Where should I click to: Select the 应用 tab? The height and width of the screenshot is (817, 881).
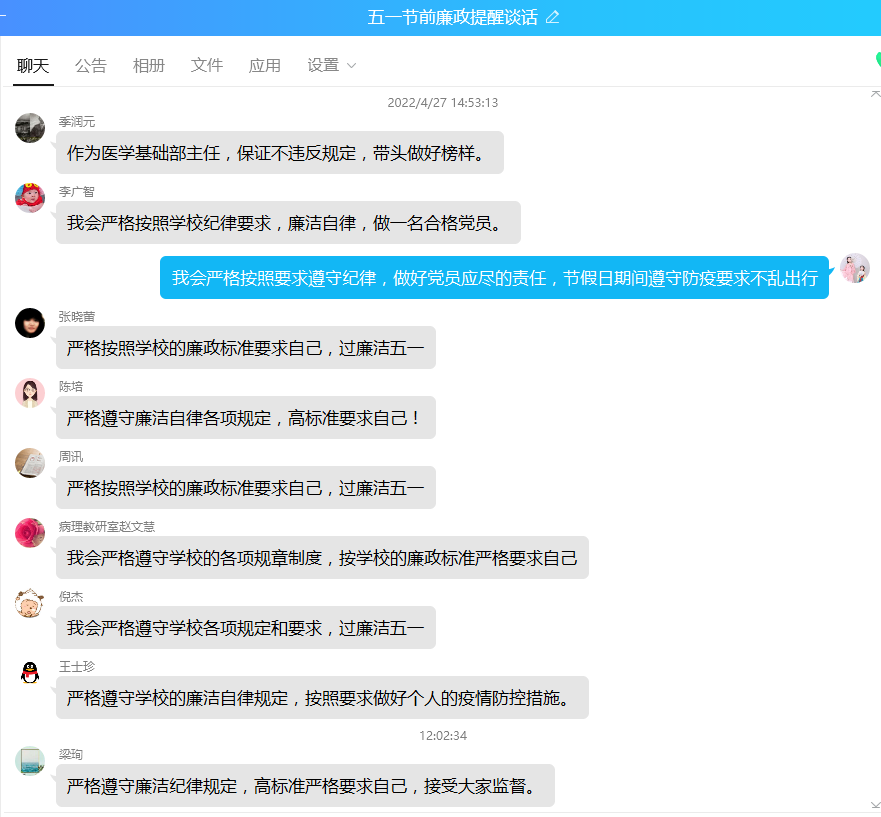tap(264, 65)
